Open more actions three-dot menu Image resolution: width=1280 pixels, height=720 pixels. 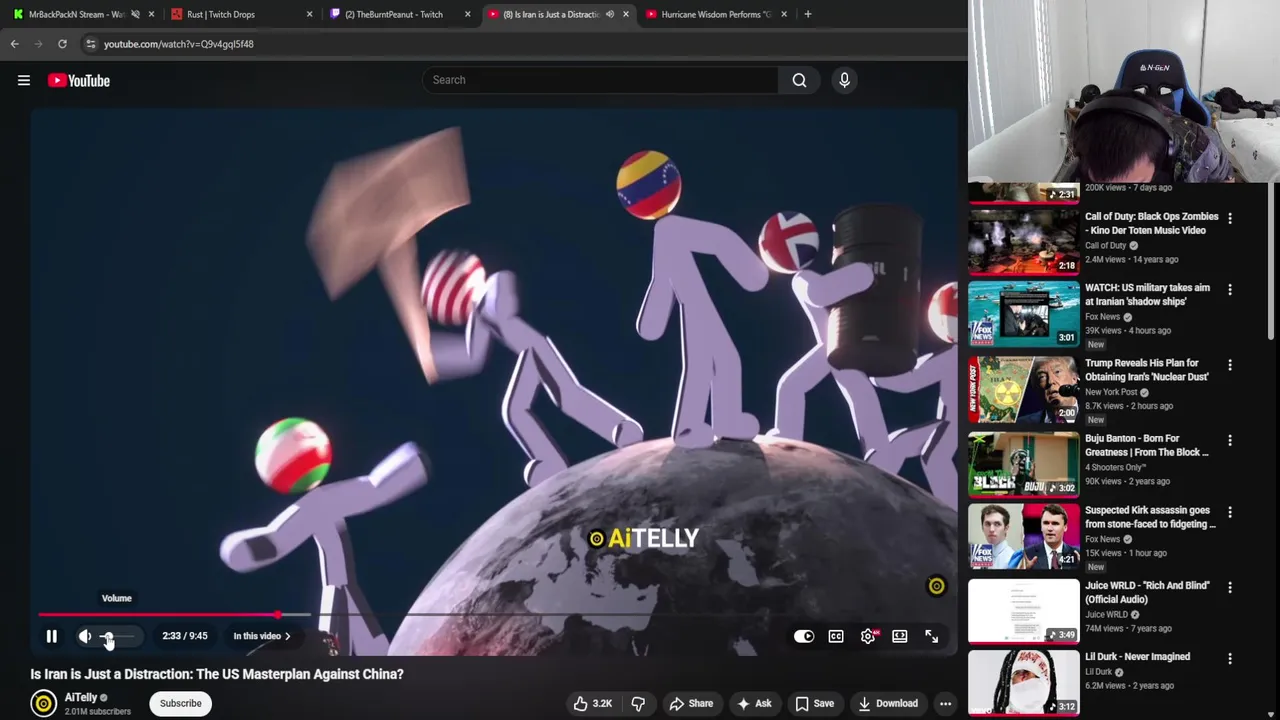pyautogui.click(x=945, y=703)
